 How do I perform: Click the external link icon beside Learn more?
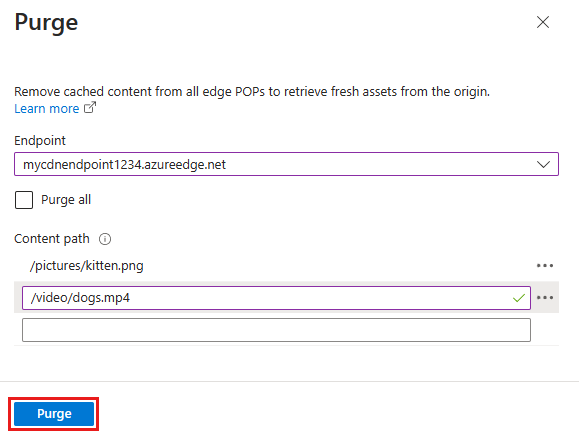pyautogui.click(x=90, y=107)
